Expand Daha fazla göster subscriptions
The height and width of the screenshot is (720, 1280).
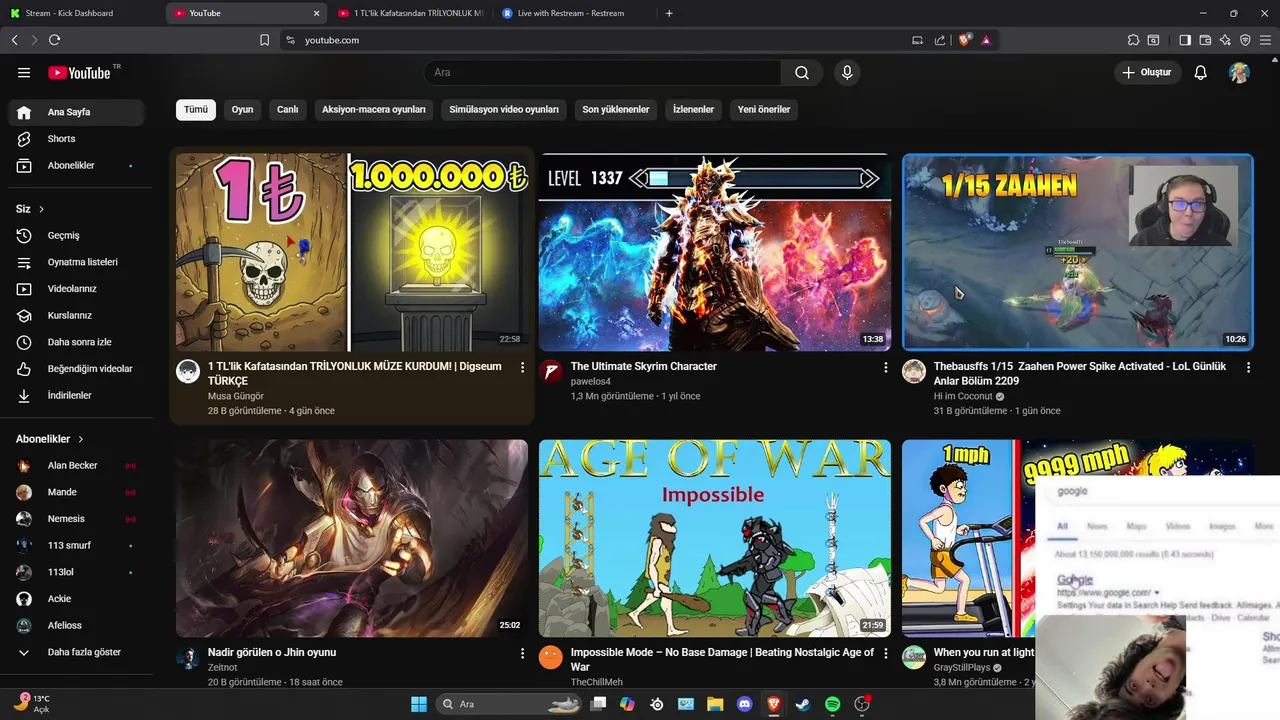click(x=76, y=652)
